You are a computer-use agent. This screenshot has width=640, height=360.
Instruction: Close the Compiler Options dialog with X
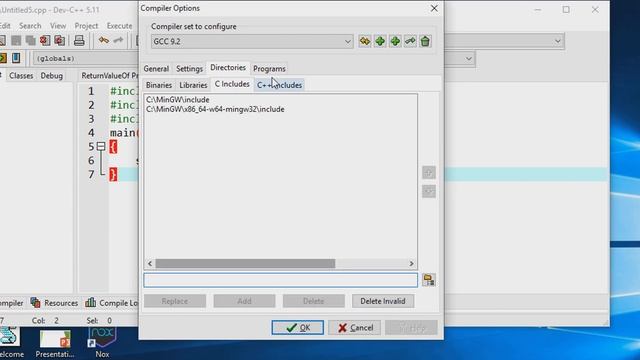[434, 8]
